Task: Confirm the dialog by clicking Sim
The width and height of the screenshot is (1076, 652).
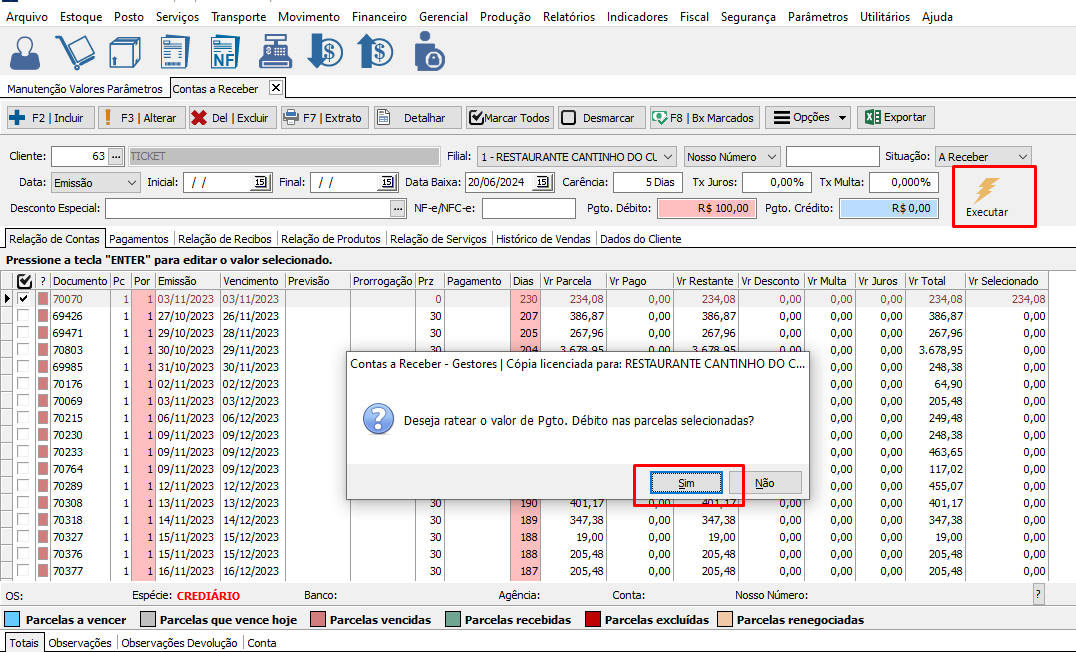Action: pyautogui.click(x=686, y=483)
